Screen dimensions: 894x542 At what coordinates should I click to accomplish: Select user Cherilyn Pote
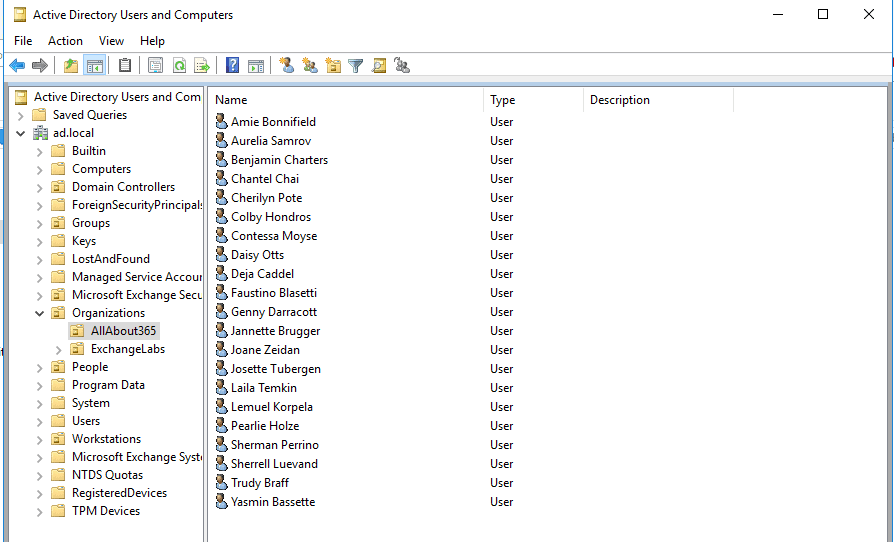(x=266, y=198)
